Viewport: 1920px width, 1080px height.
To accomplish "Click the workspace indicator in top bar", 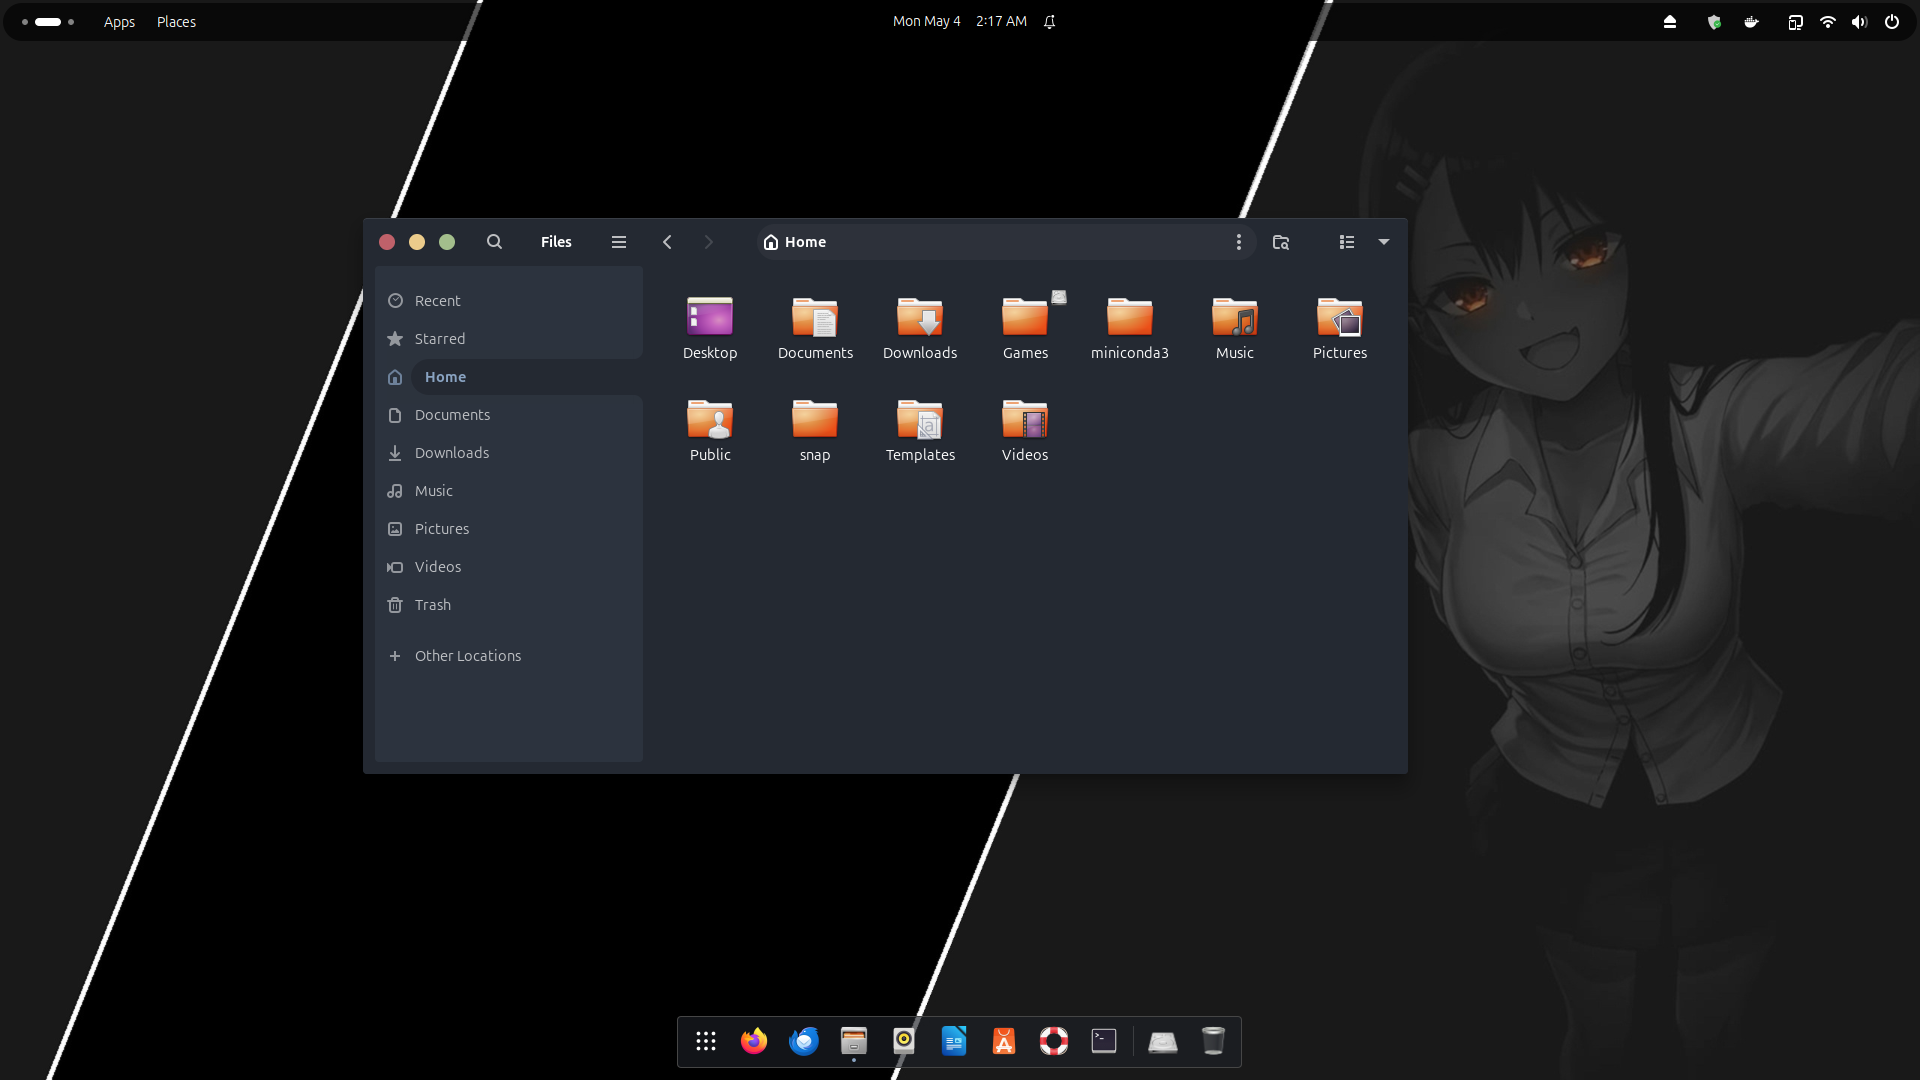I will (x=48, y=21).
